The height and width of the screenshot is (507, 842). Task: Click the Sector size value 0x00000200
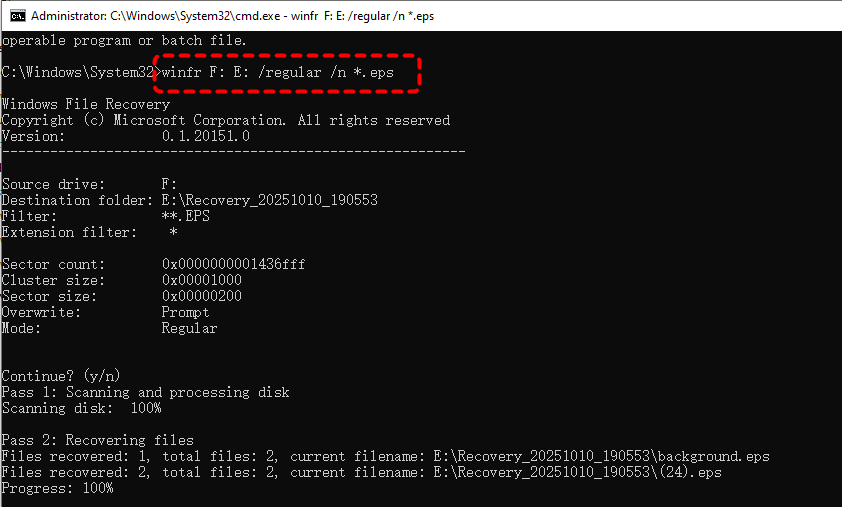[x=201, y=296]
